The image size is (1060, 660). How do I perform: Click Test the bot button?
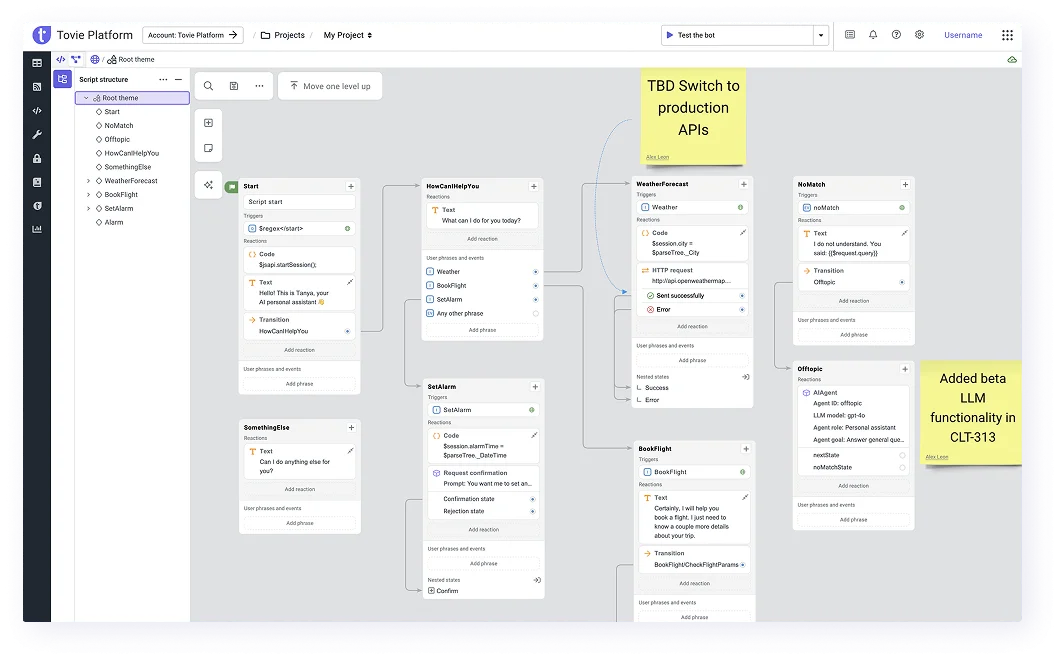[x=737, y=35]
